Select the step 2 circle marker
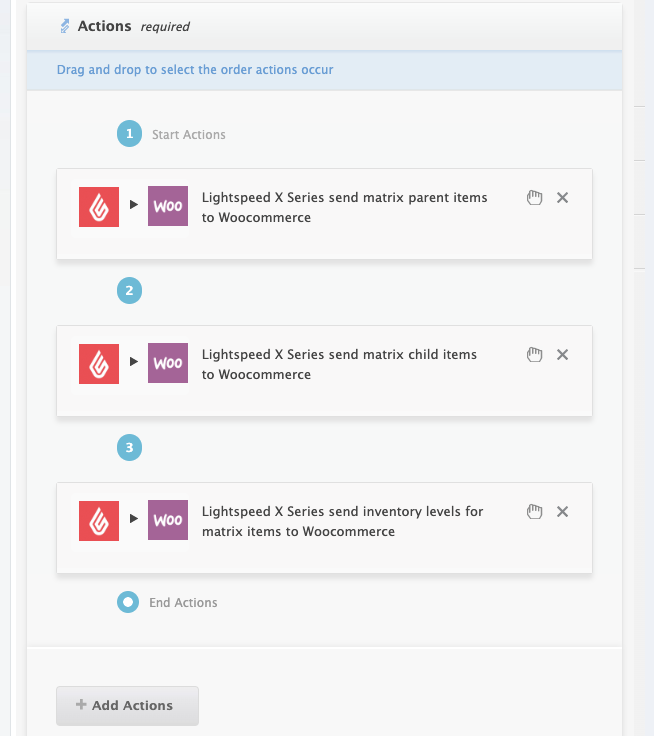Image resolution: width=654 pixels, height=736 pixels. (x=129, y=291)
